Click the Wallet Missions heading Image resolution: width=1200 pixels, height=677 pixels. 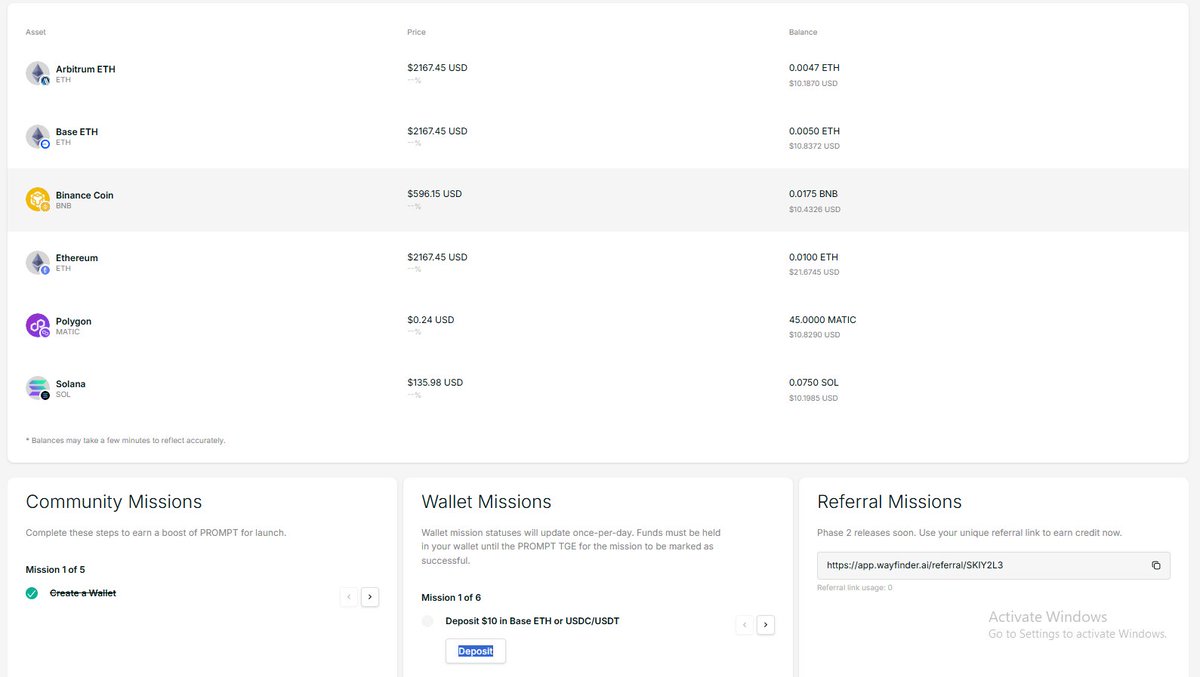tap(486, 502)
